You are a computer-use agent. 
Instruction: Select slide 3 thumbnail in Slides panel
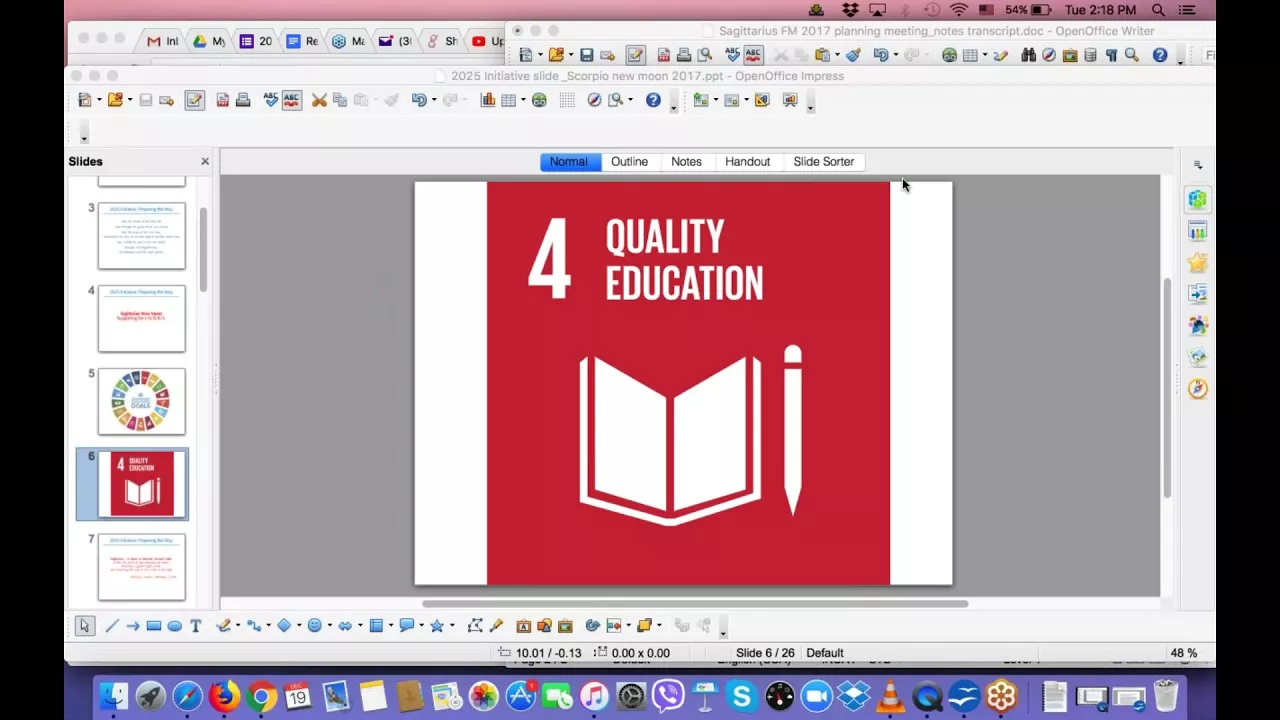[x=142, y=235]
